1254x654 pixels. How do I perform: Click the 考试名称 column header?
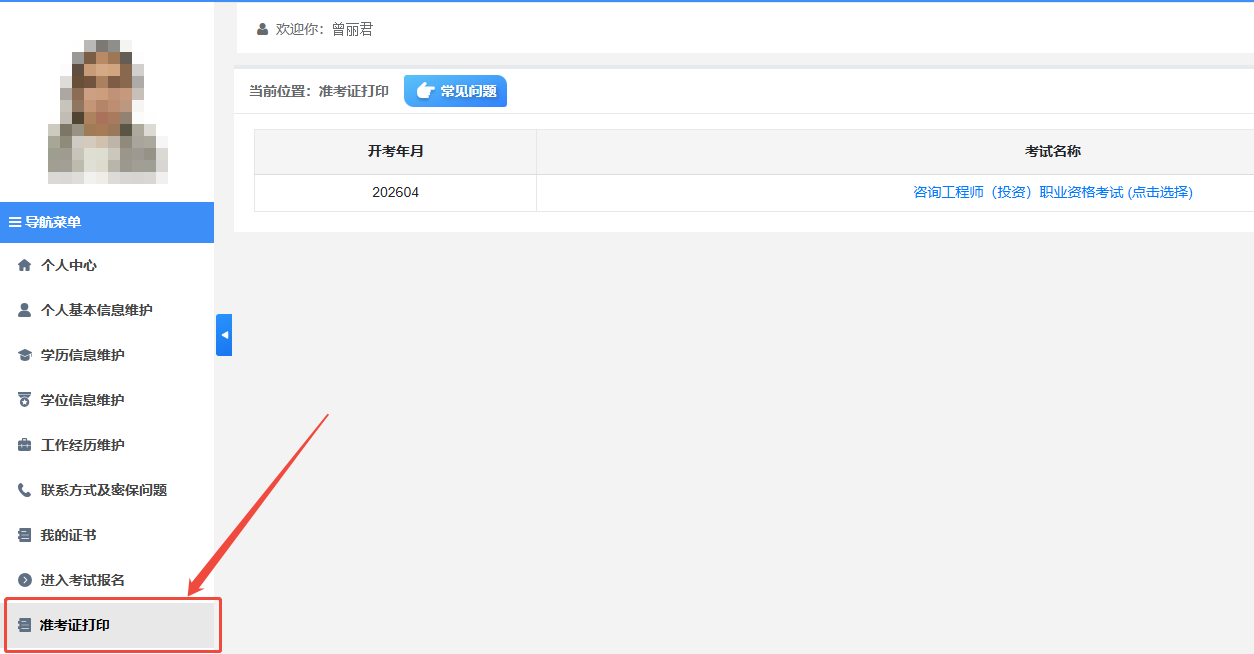pos(1052,152)
